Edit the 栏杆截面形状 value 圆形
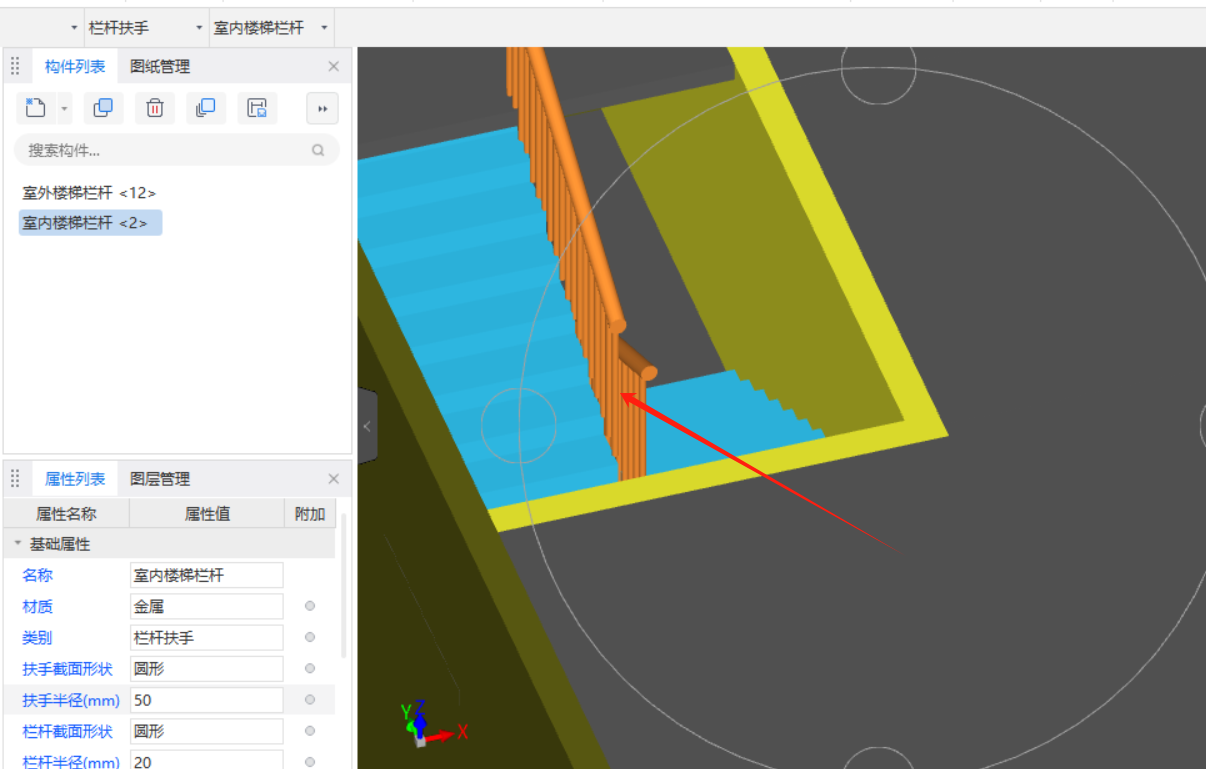The height and width of the screenshot is (769, 1206). (207, 731)
